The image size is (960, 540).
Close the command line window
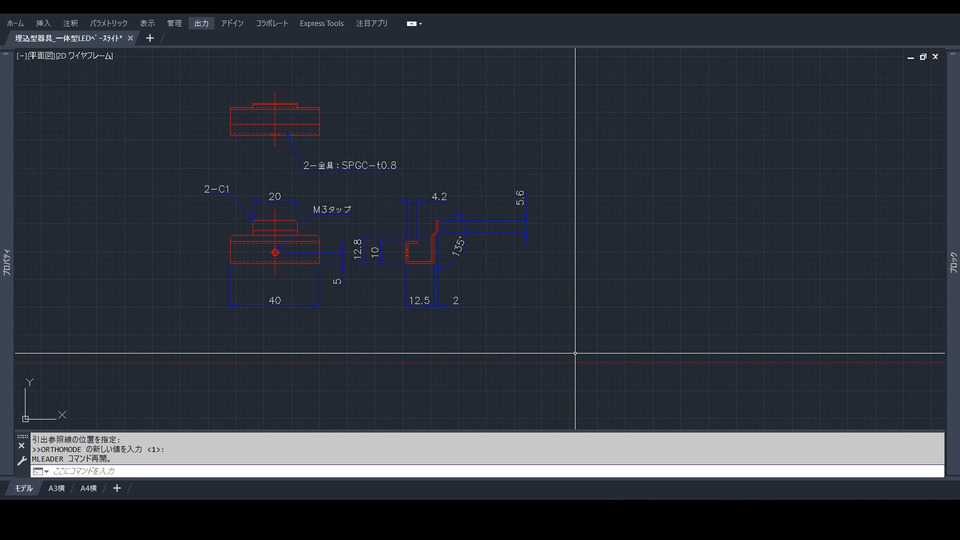pos(22,446)
